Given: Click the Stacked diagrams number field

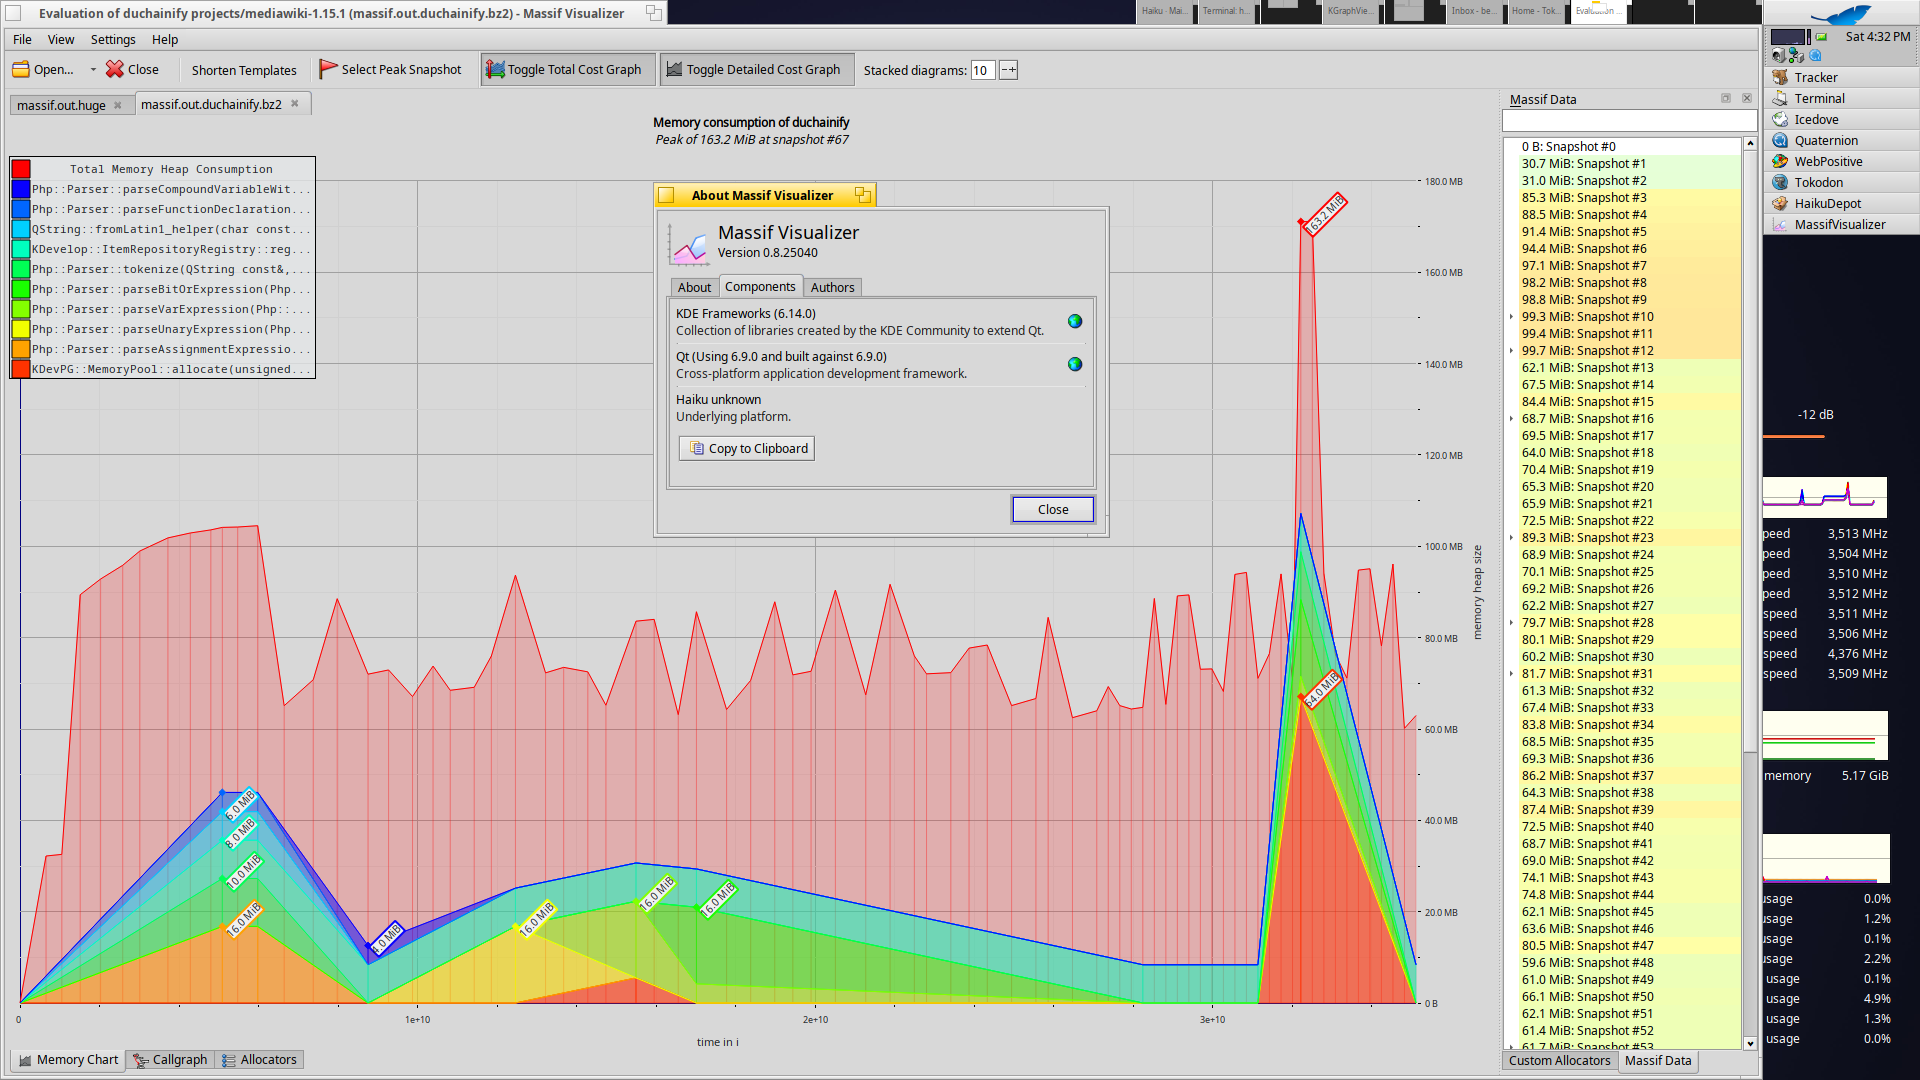Looking at the screenshot, I should [x=982, y=70].
